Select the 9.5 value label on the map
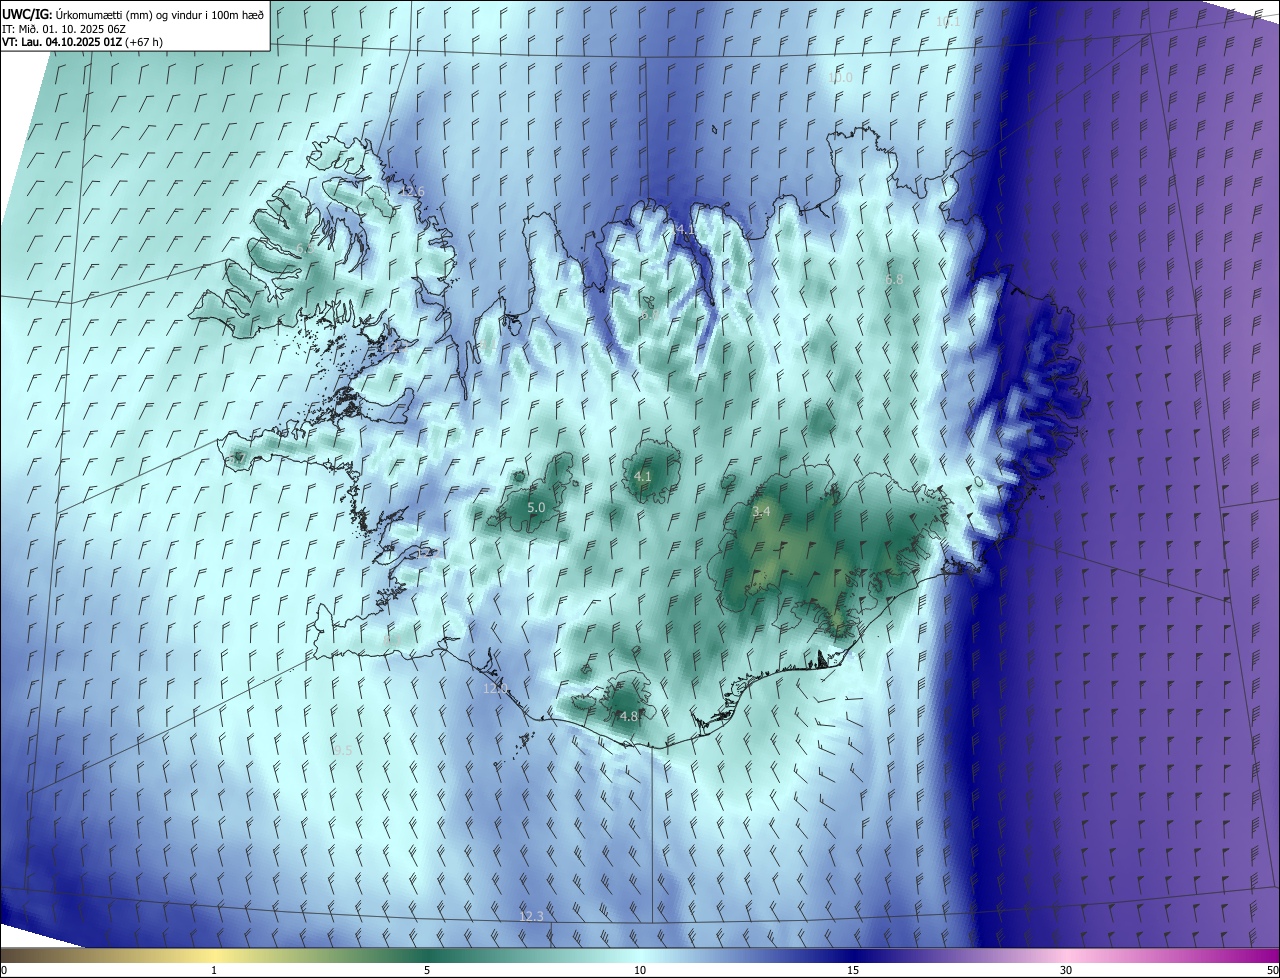This screenshot has width=1280, height=978. pos(342,750)
